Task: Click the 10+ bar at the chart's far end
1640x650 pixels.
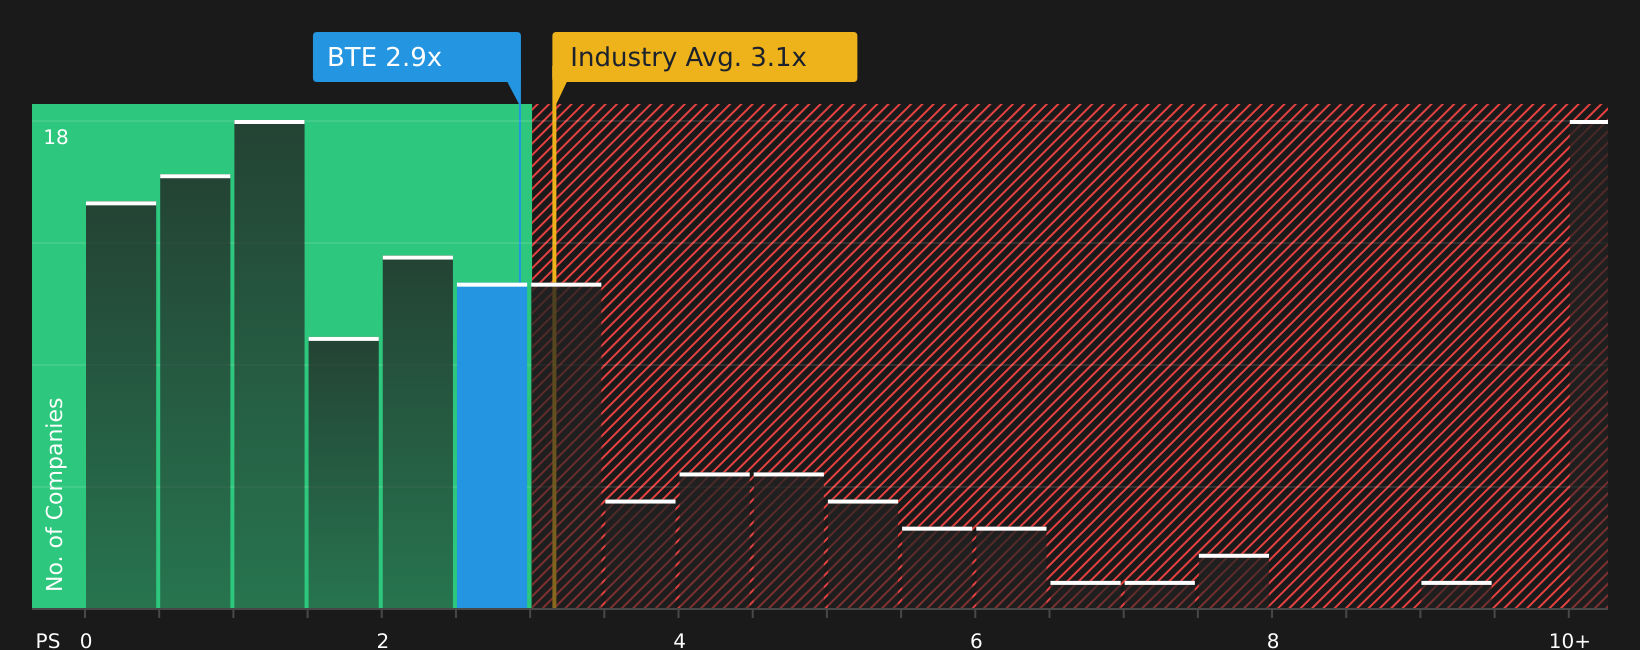Action: pos(1589,365)
